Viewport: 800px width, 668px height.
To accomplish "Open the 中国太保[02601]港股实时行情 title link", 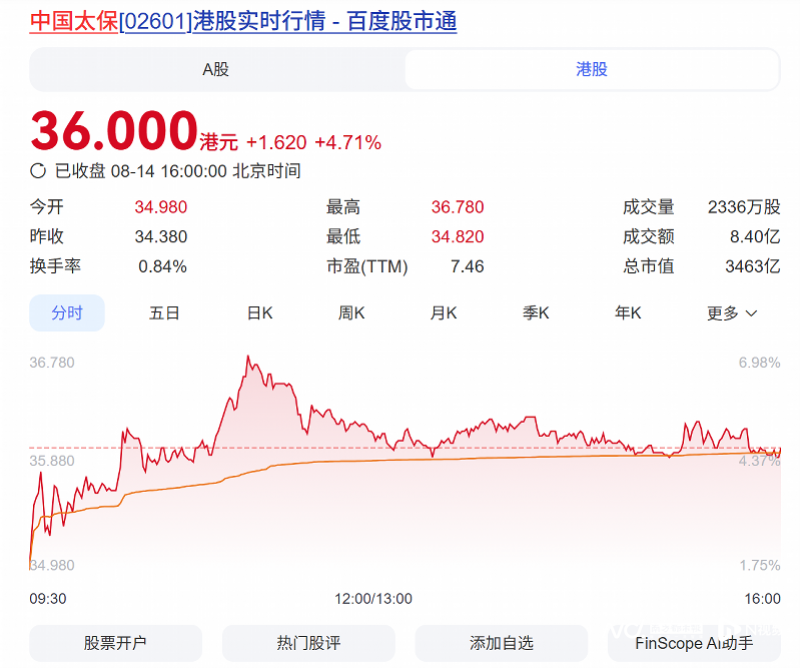I will (x=243, y=21).
